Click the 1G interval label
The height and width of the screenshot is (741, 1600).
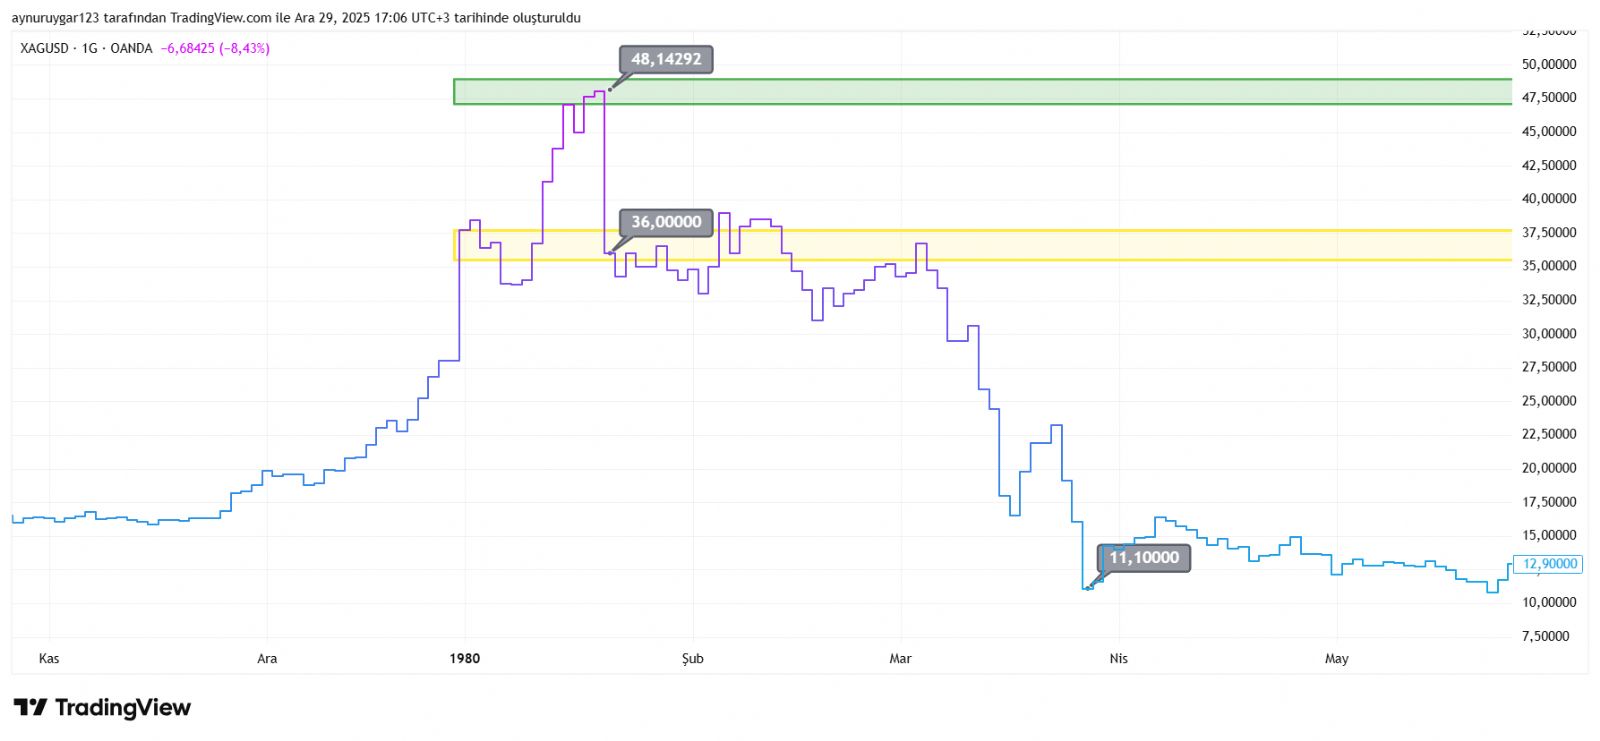[90, 48]
